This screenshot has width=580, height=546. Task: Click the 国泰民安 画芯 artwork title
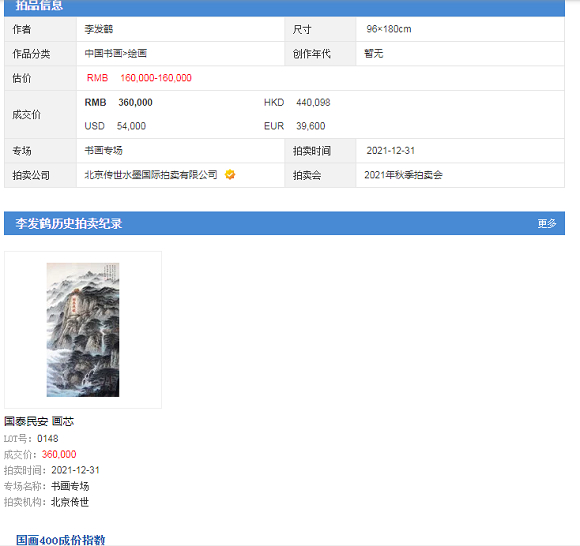39,421
